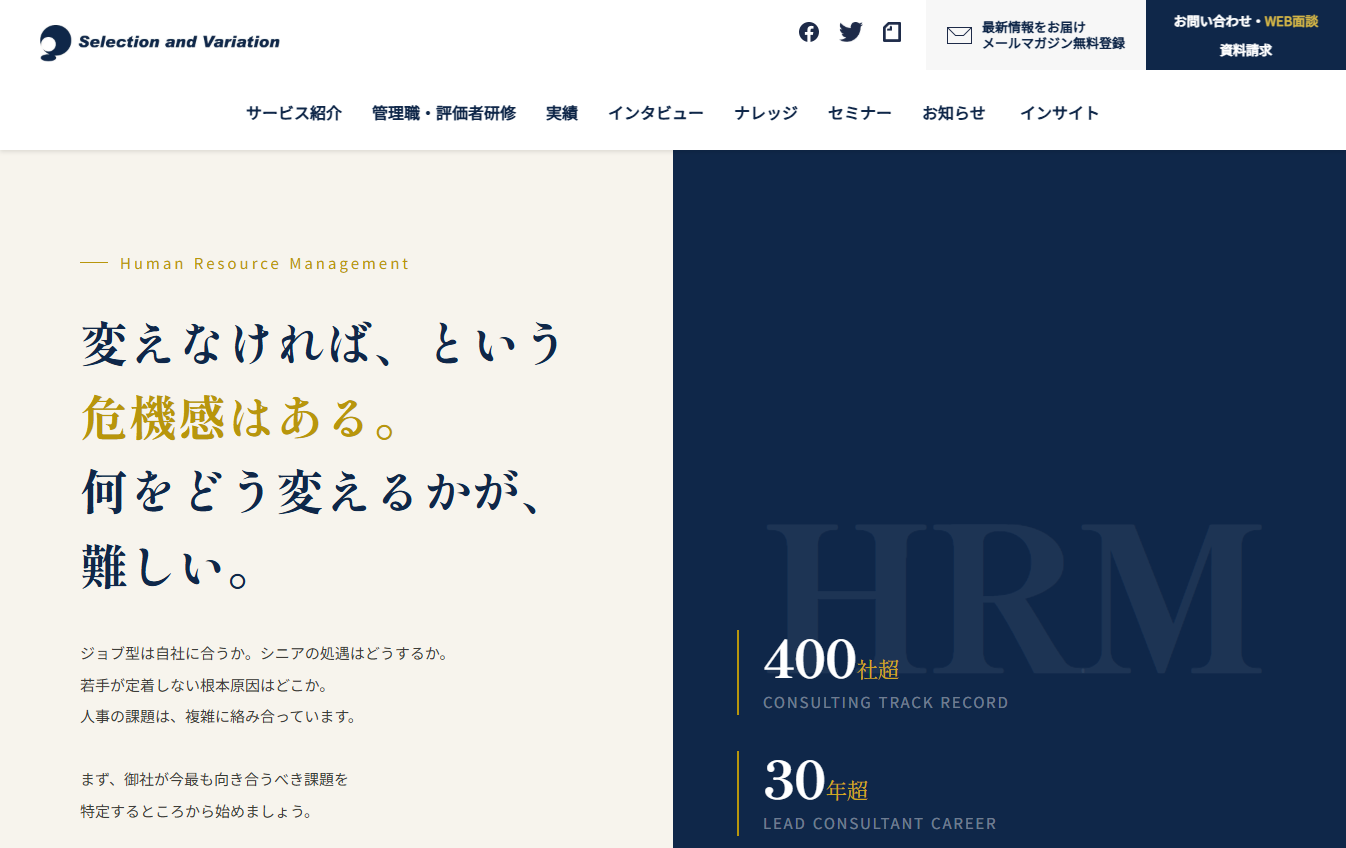The image size is (1346, 848).
Task: Click 特定するところから始めましょう。 line
Action: click(x=197, y=811)
